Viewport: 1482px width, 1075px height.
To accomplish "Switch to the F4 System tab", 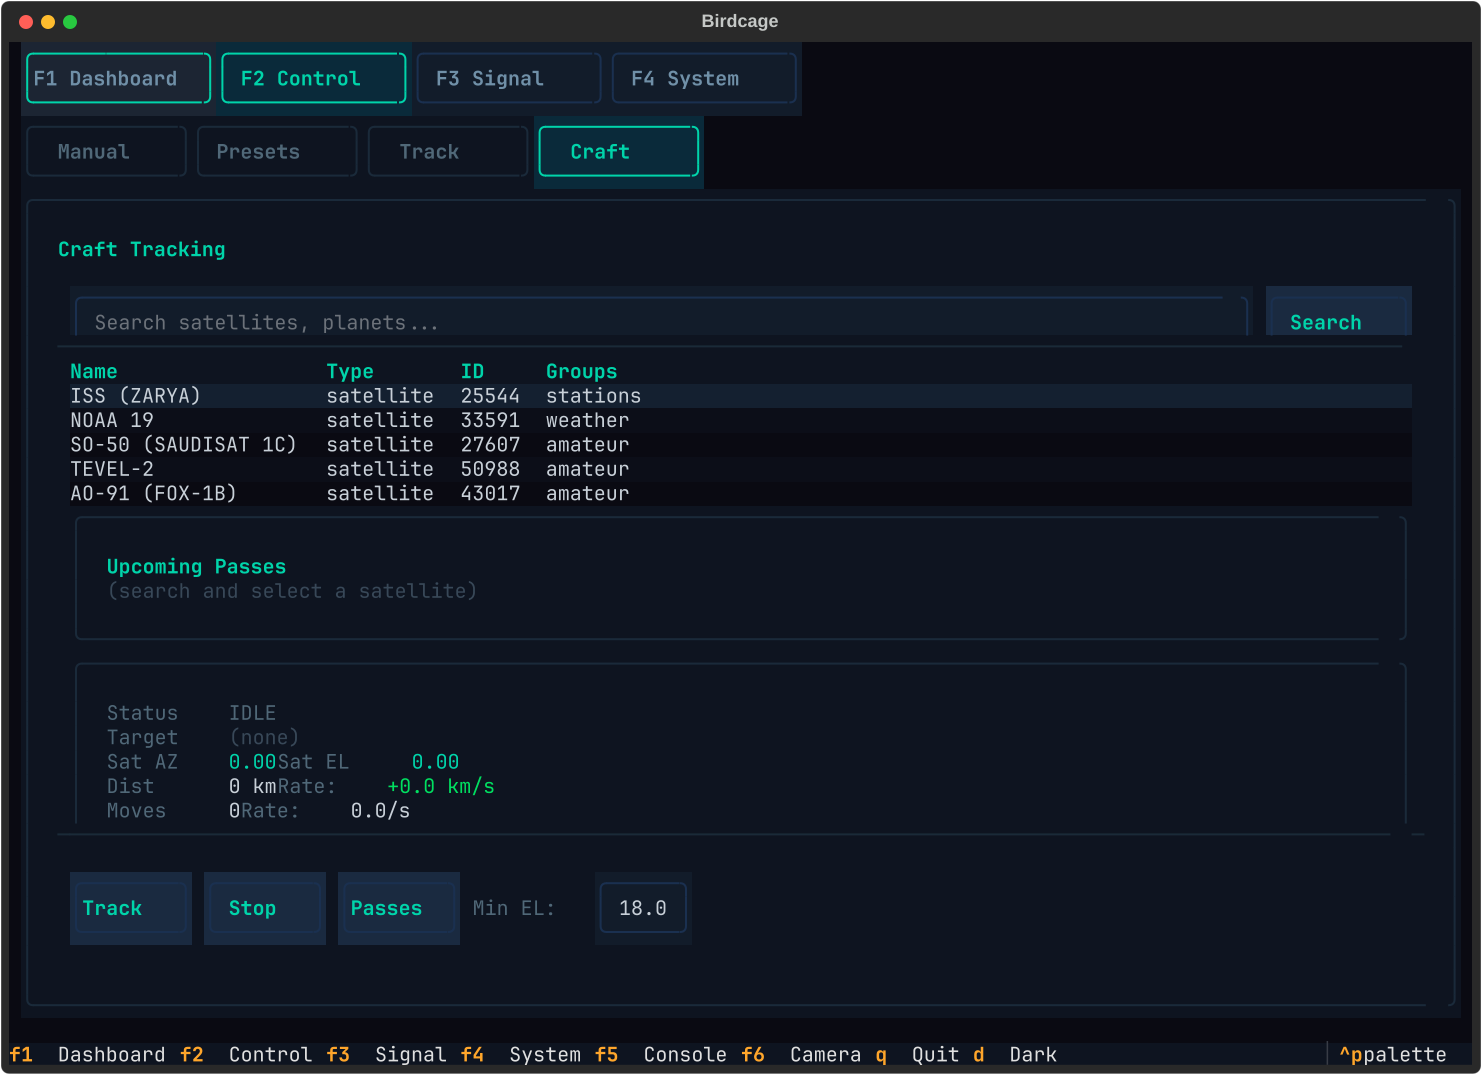I will tap(704, 78).
